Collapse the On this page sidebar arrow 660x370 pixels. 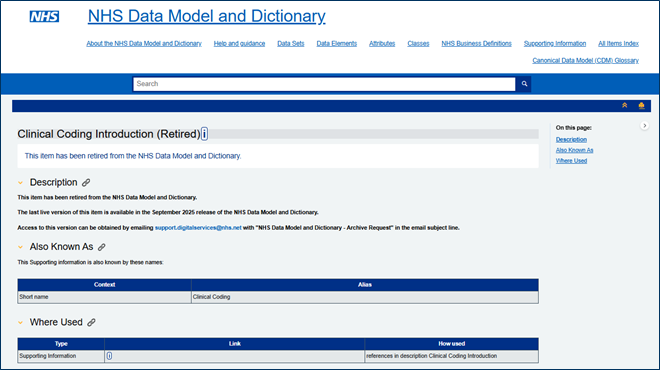(644, 125)
